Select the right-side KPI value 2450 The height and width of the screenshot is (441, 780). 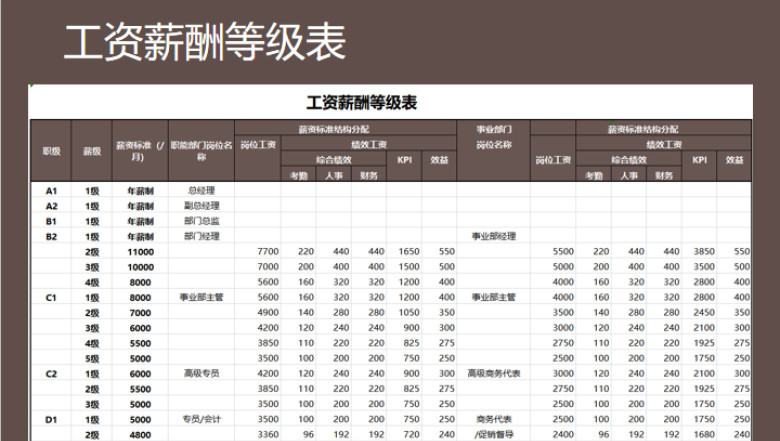[704, 313]
